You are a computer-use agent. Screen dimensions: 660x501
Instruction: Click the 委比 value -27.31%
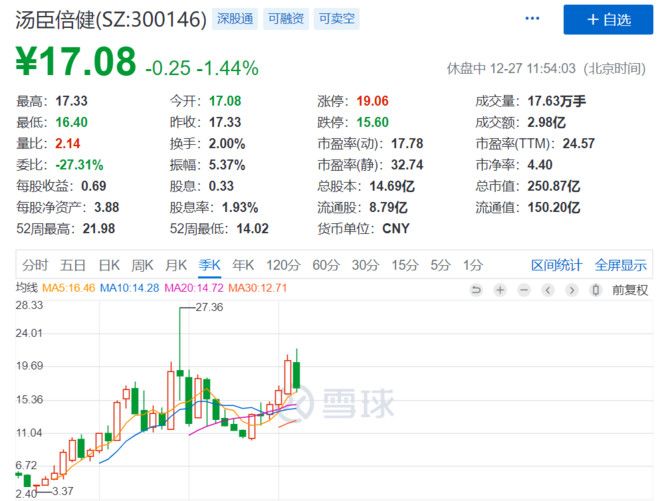coord(80,165)
